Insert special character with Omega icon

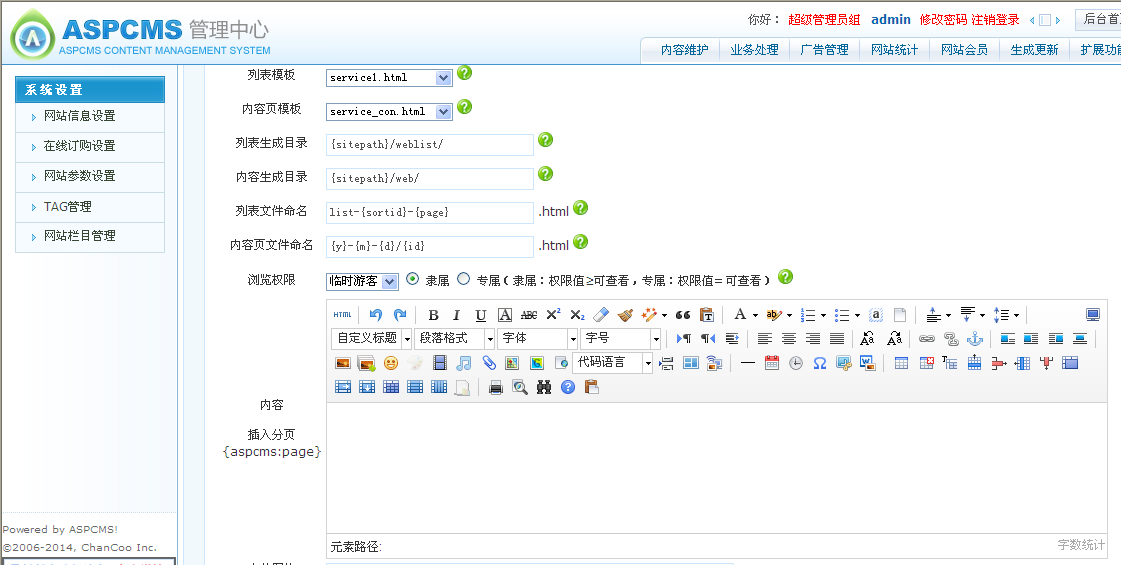[x=820, y=363]
